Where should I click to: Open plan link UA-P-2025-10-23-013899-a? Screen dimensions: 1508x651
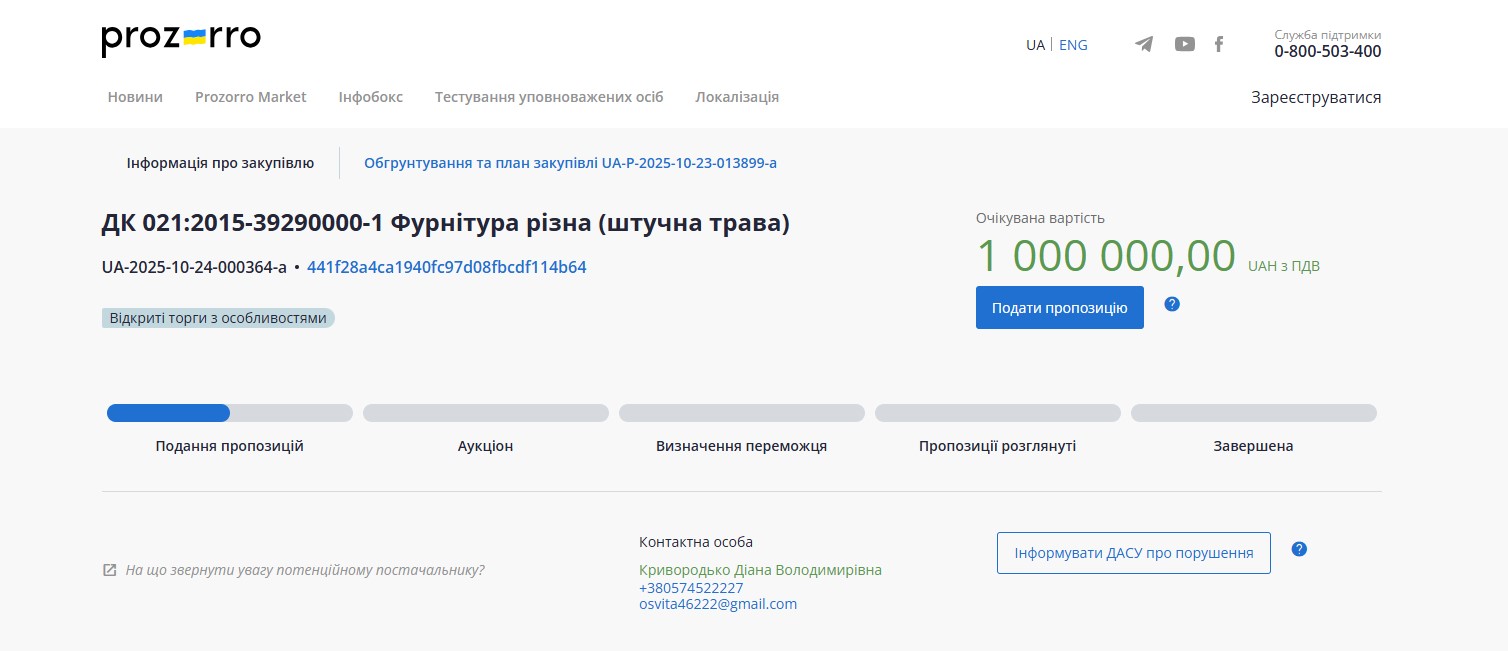click(570, 162)
